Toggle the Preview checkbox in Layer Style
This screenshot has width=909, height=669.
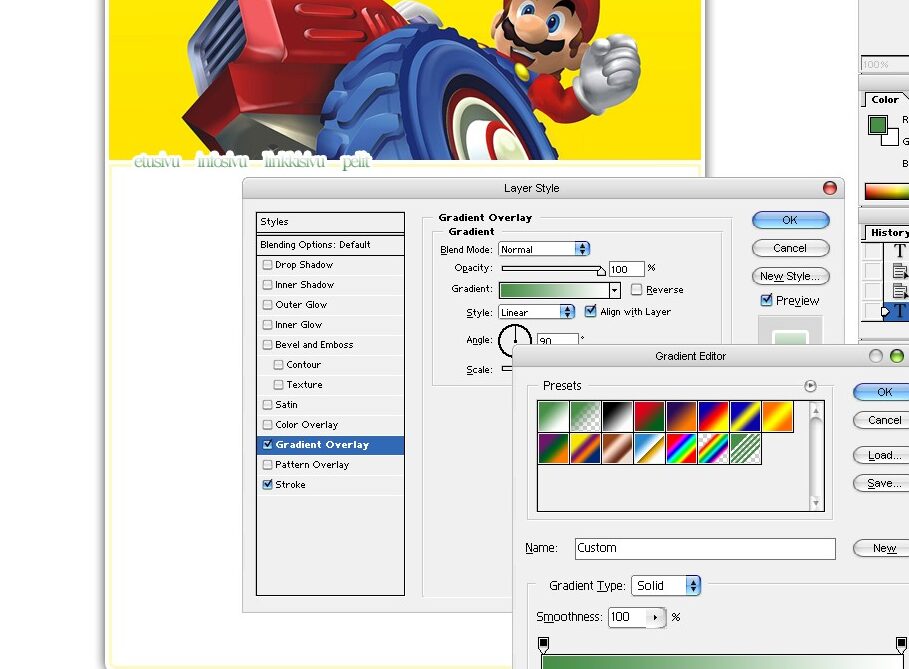pos(766,300)
